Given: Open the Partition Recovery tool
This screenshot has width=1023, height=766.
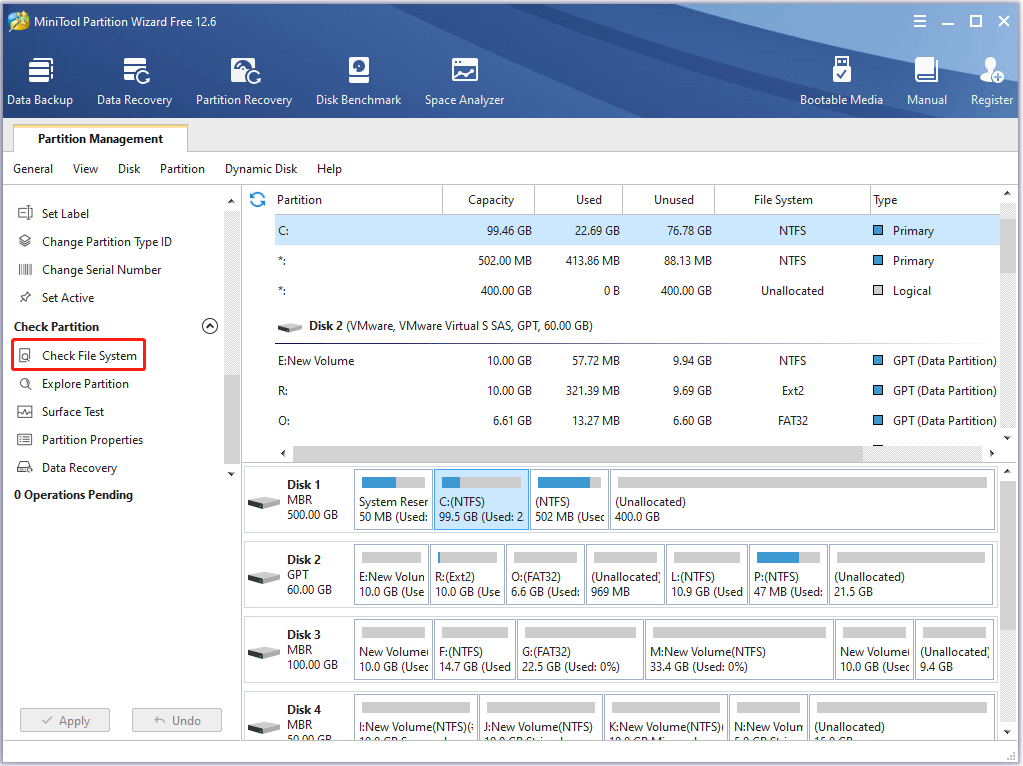Looking at the screenshot, I should [244, 80].
